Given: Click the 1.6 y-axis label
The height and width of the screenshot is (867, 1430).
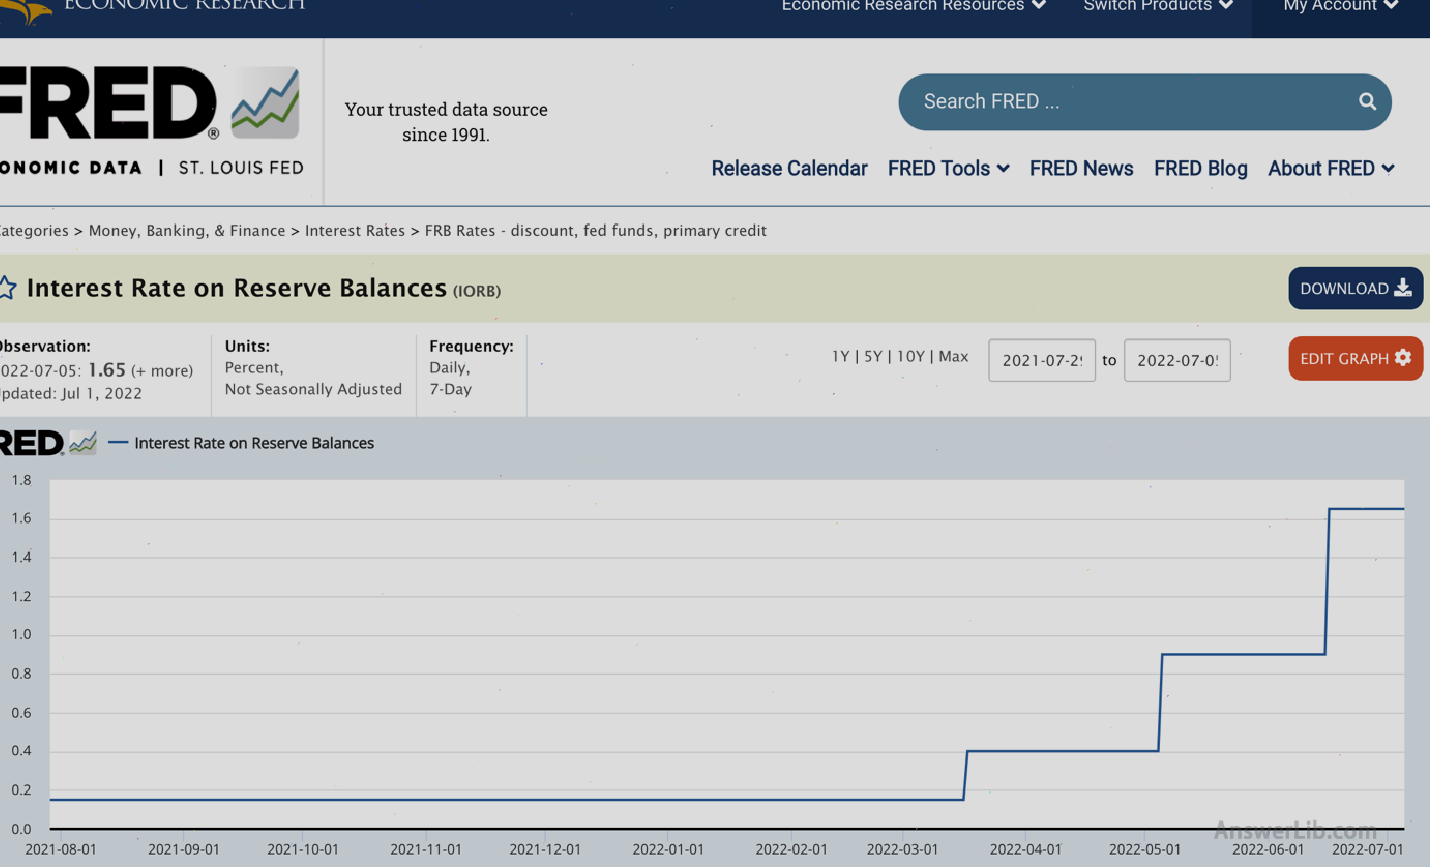Looking at the screenshot, I should (21, 518).
